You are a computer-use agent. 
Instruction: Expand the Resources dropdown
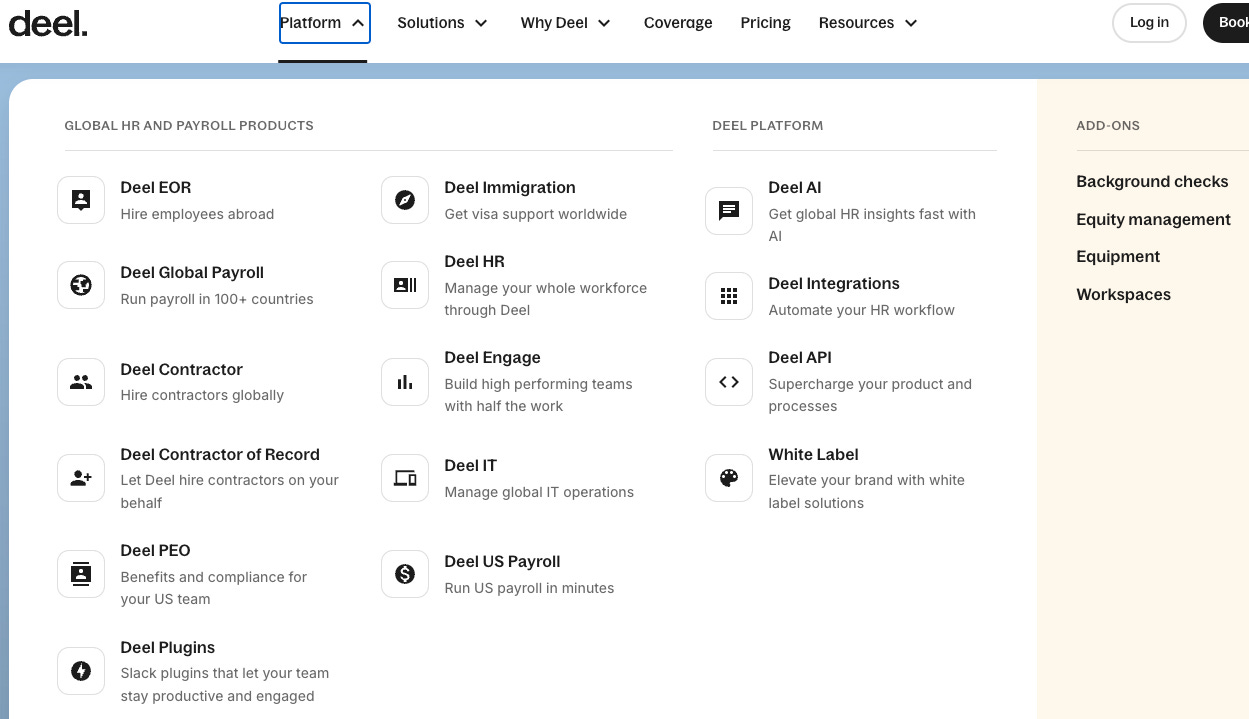pos(868,23)
